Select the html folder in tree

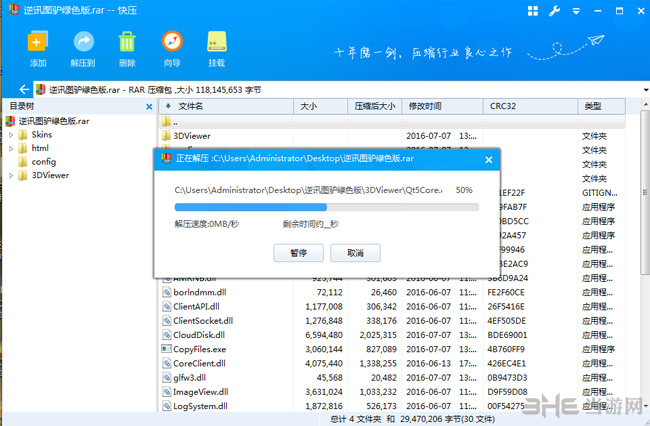34,148
